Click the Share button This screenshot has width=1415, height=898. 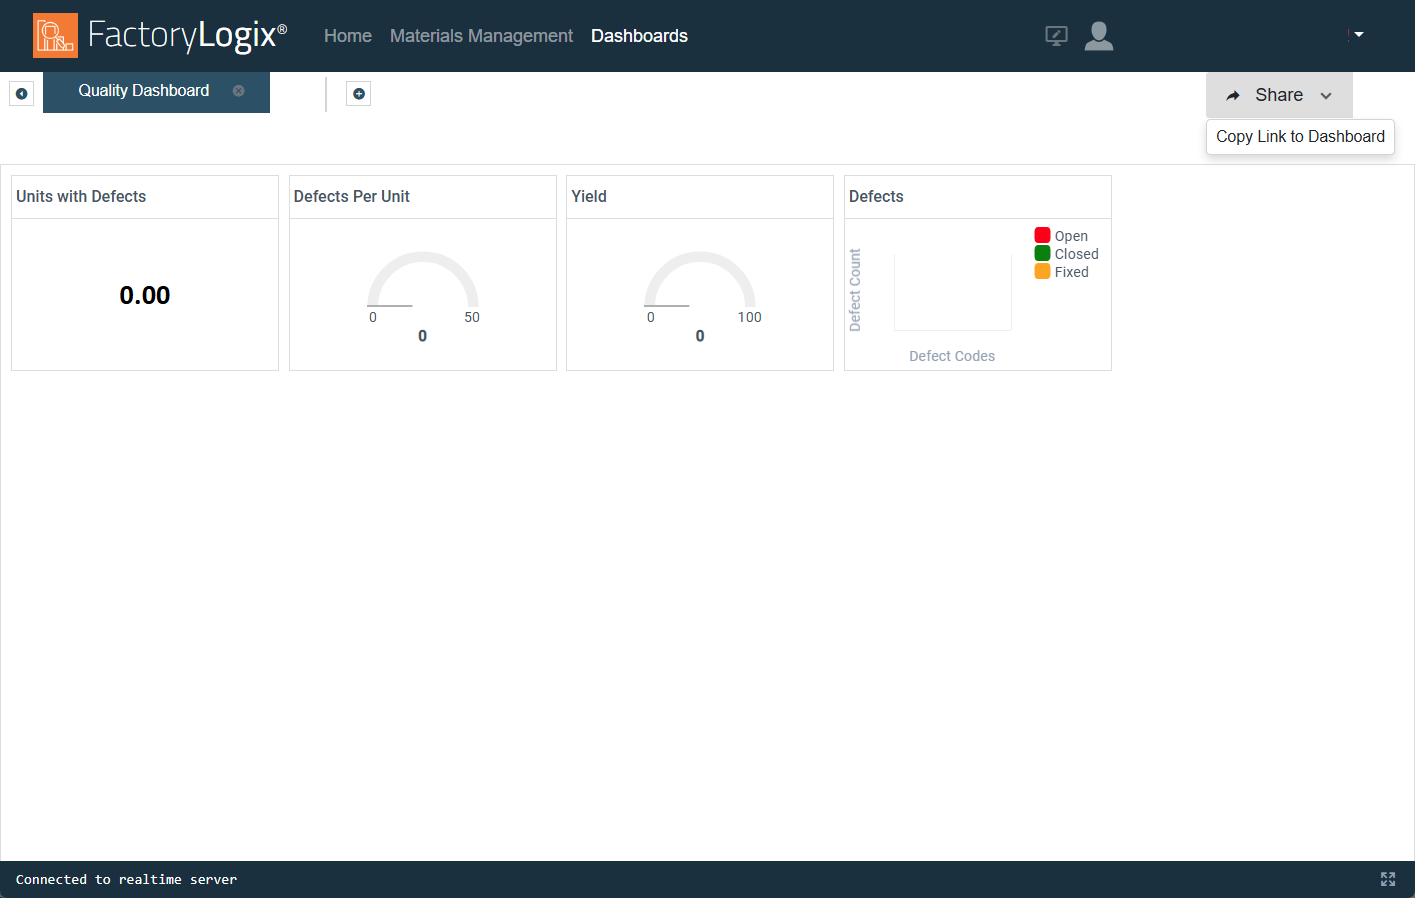(x=1278, y=94)
